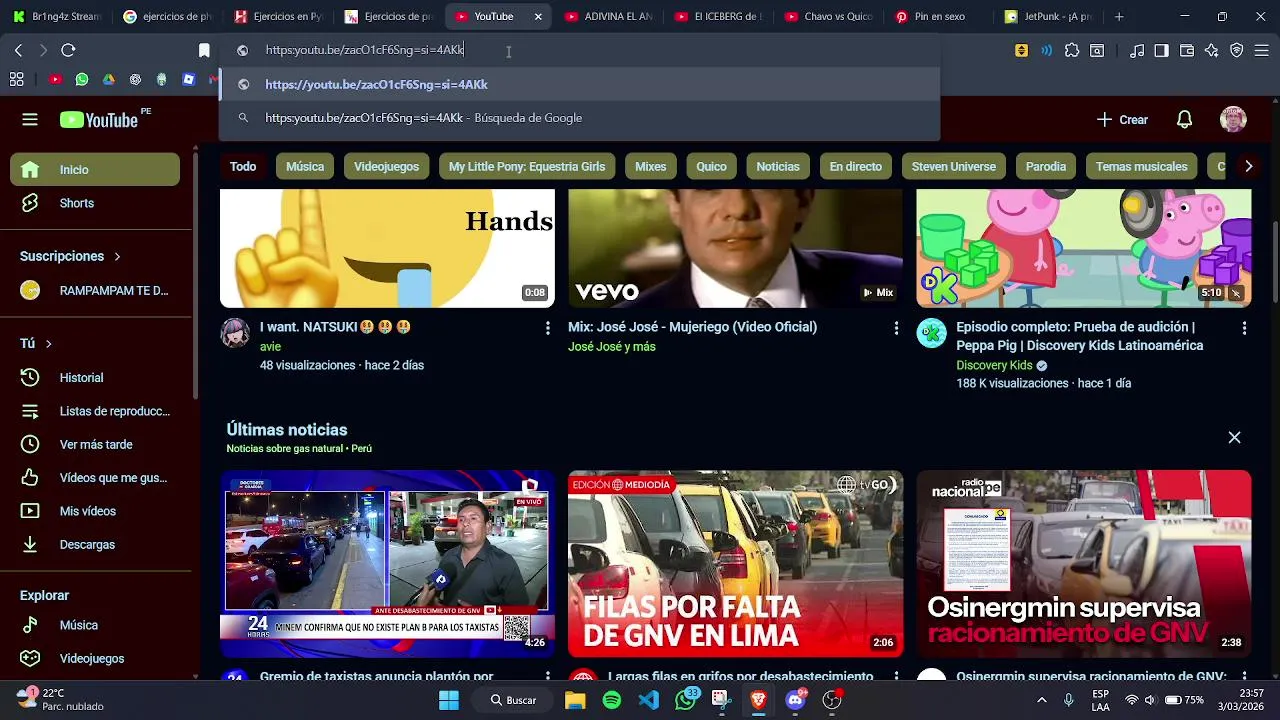
Task: Open Discovery Kids channel link
Action: (994, 366)
